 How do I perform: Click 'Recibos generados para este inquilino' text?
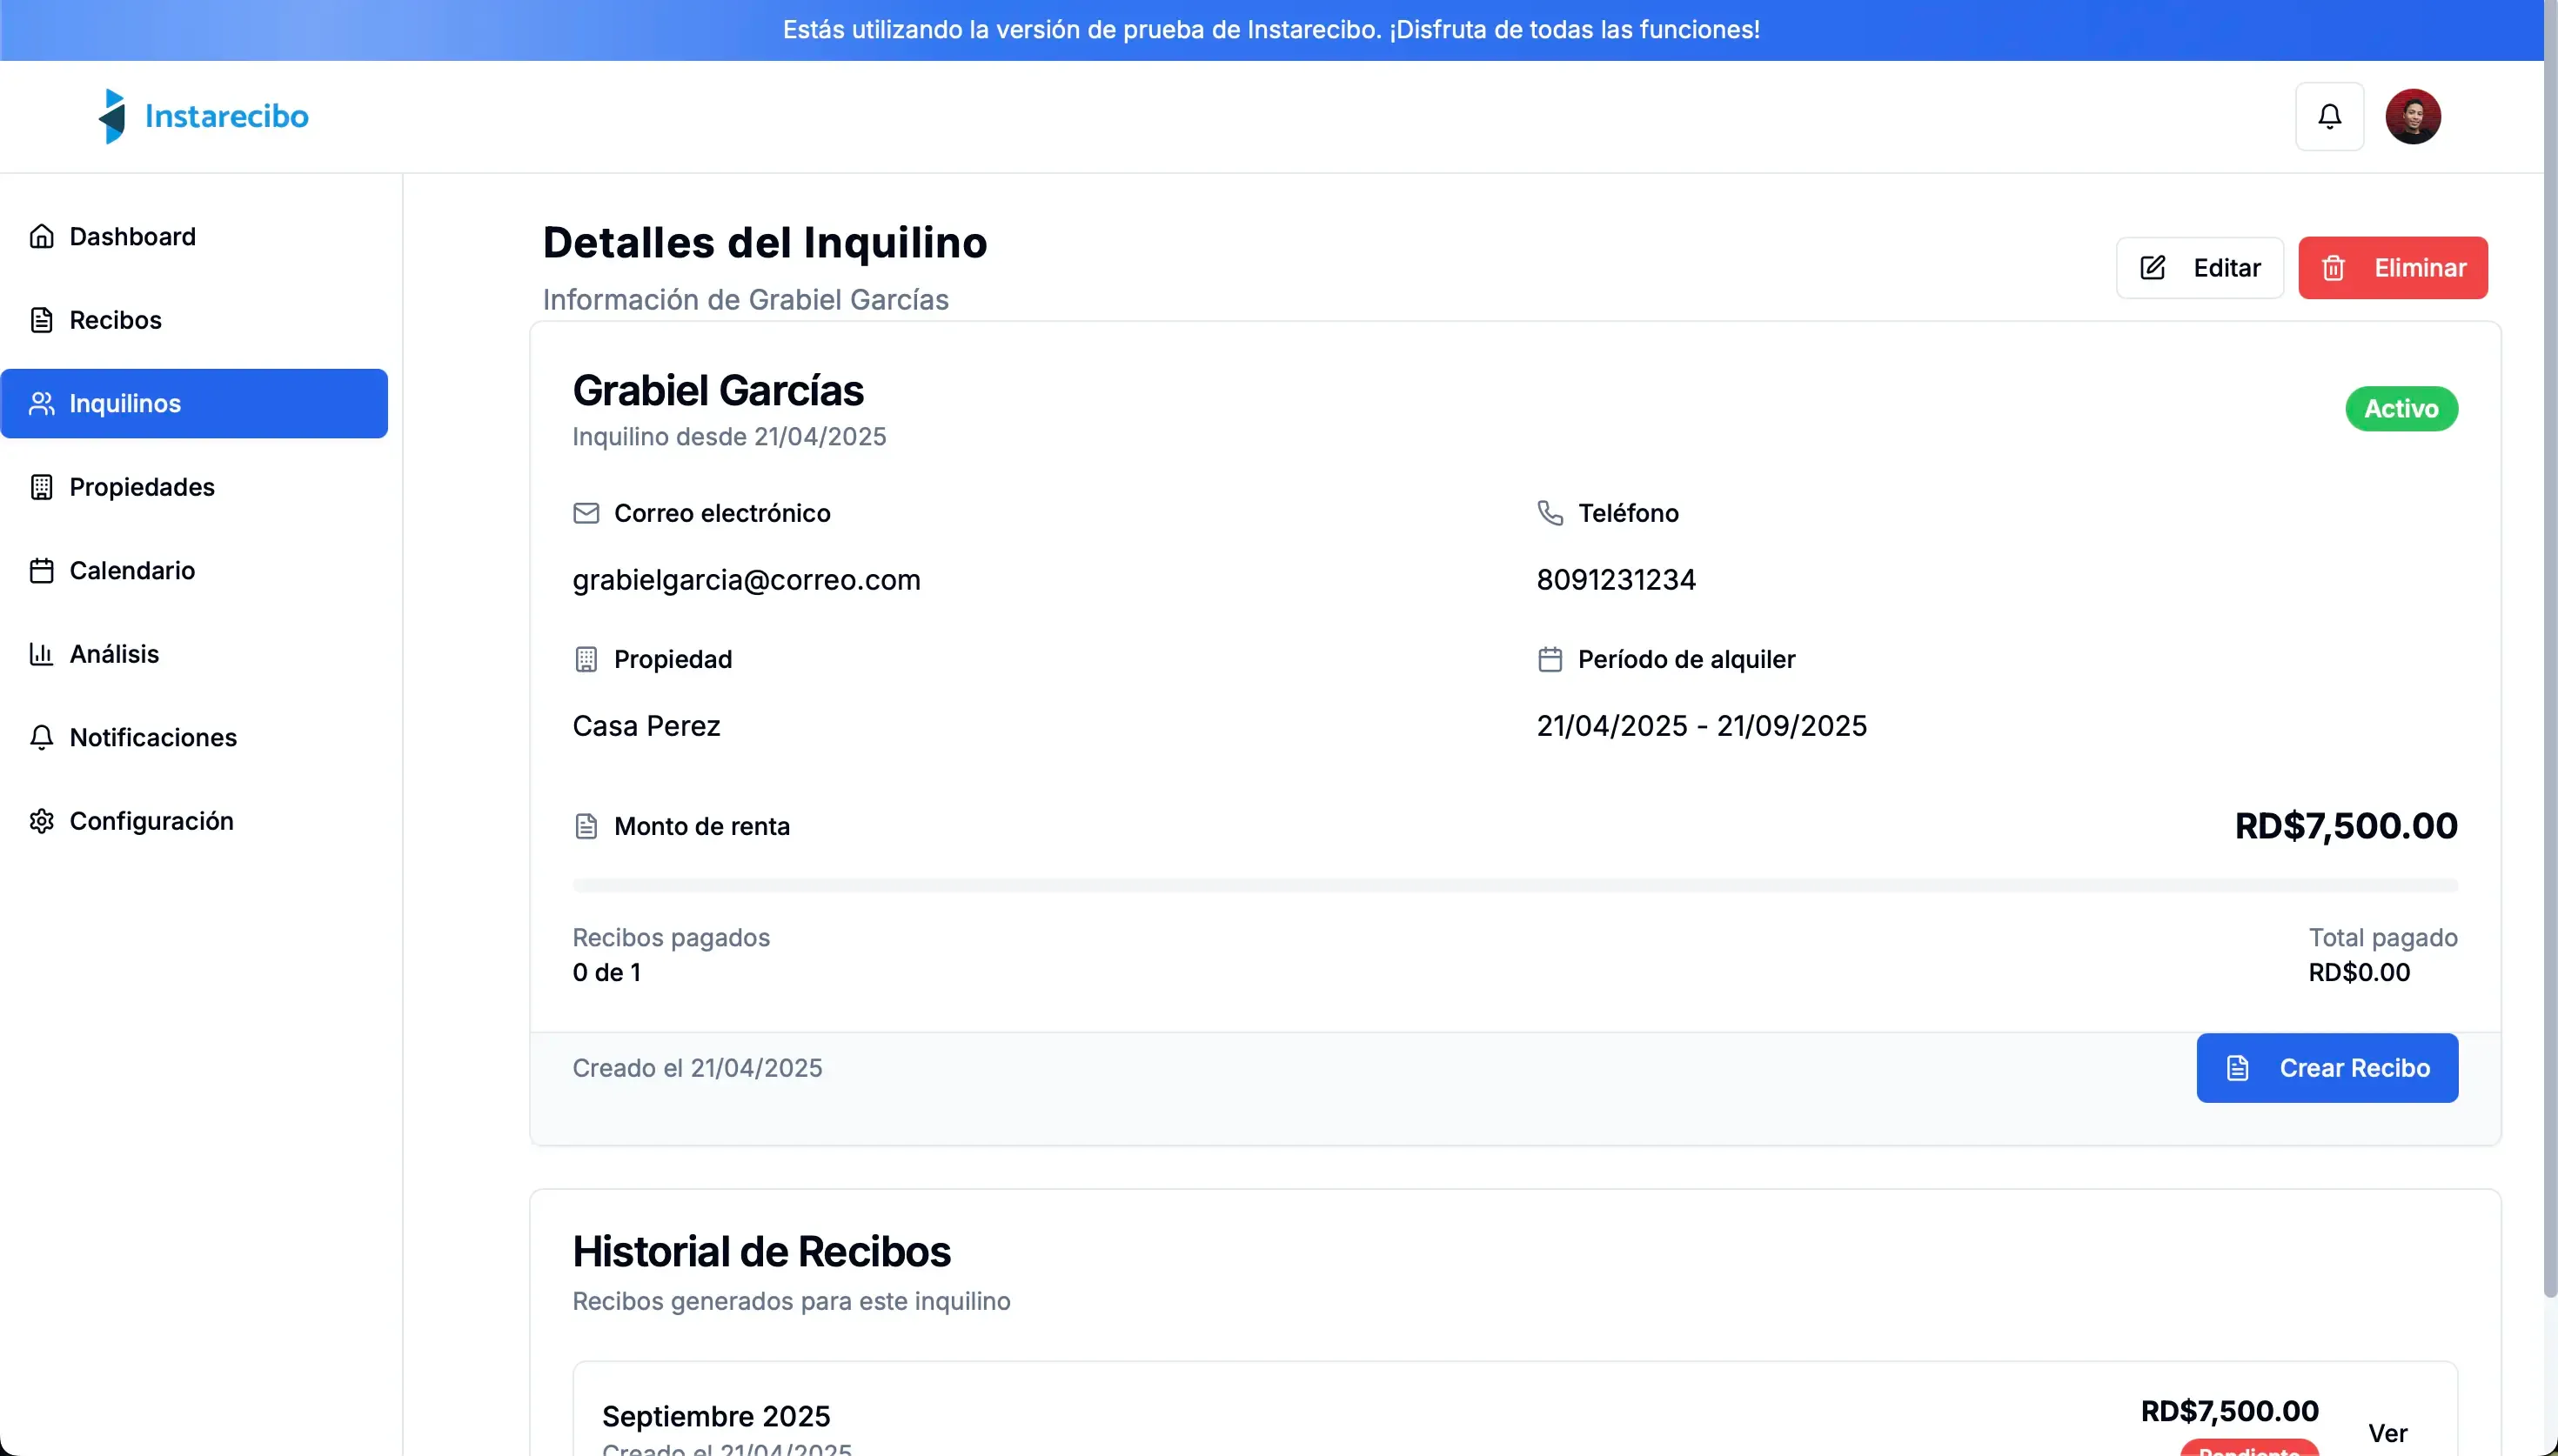tap(791, 1301)
